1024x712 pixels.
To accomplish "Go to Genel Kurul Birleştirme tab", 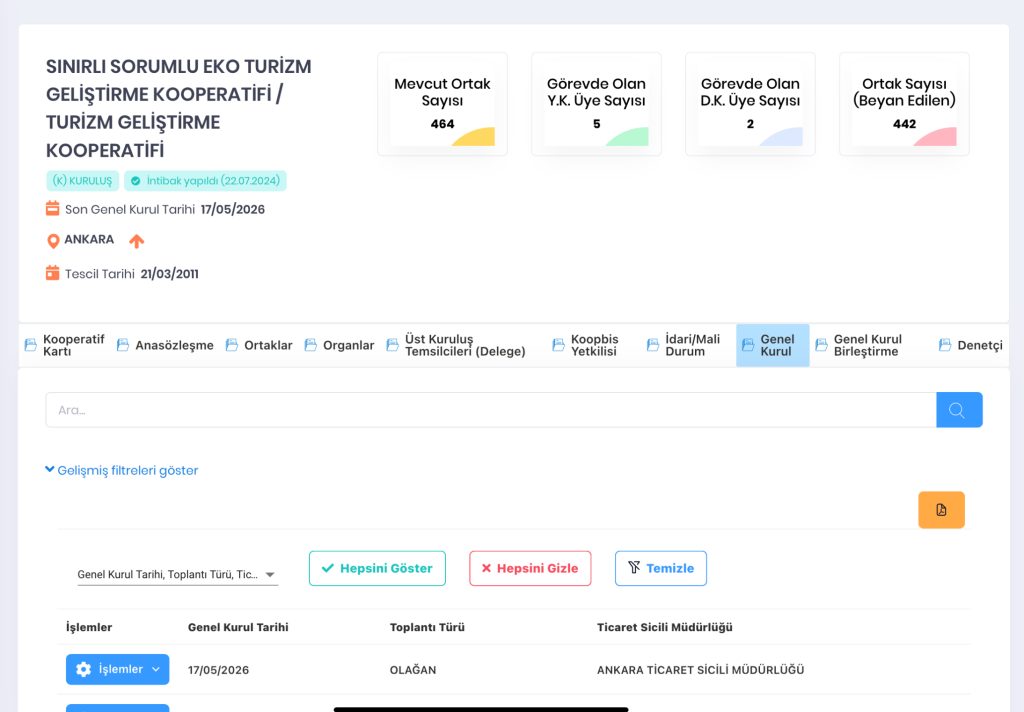I will 859,345.
